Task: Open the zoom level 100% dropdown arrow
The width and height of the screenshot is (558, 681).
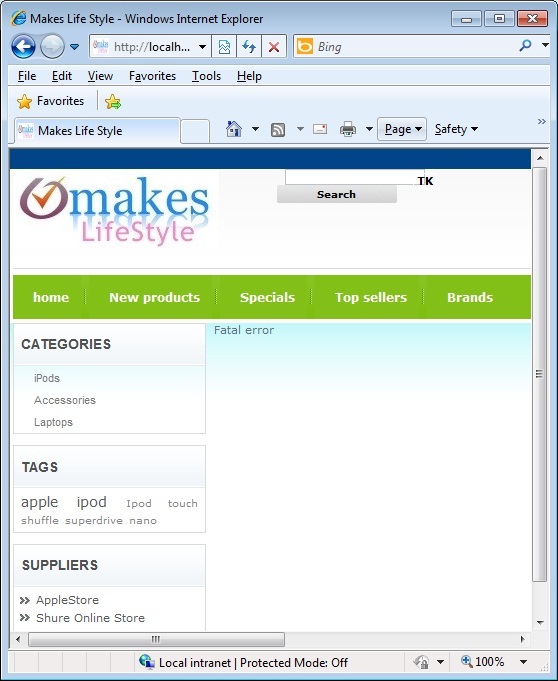Action: pyautogui.click(x=523, y=662)
